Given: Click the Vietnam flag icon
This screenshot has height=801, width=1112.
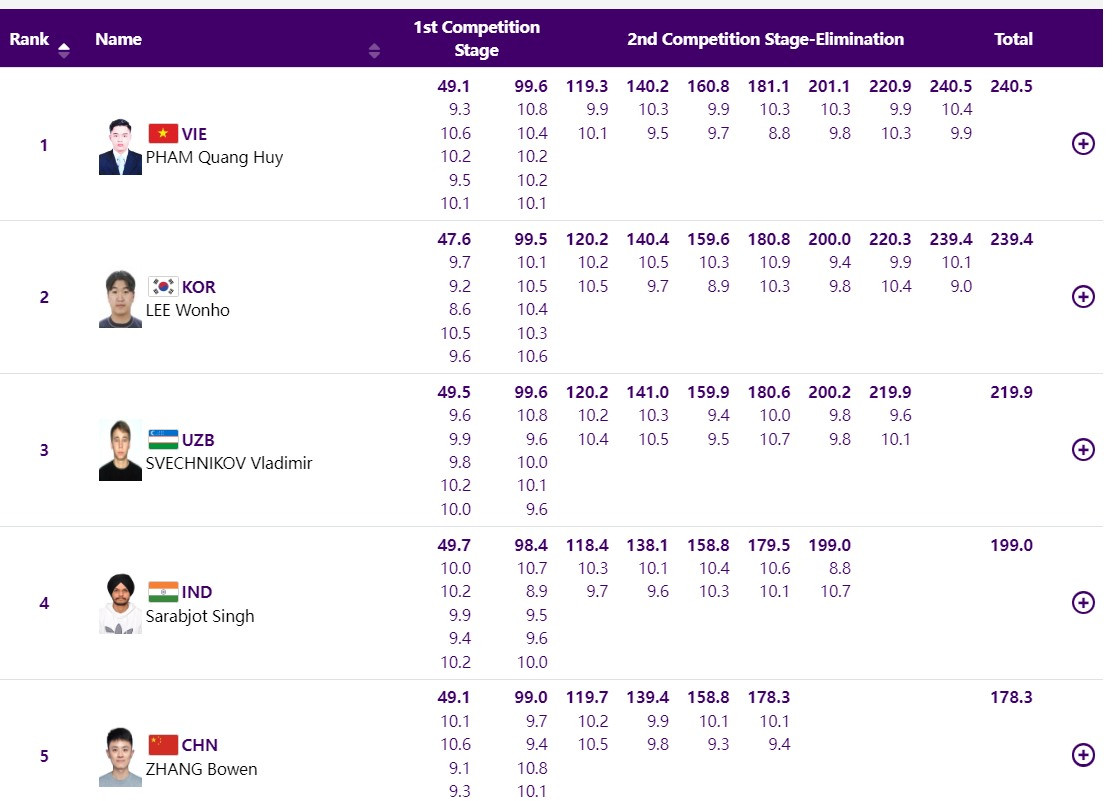Looking at the screenshot, I should [163, 134].
